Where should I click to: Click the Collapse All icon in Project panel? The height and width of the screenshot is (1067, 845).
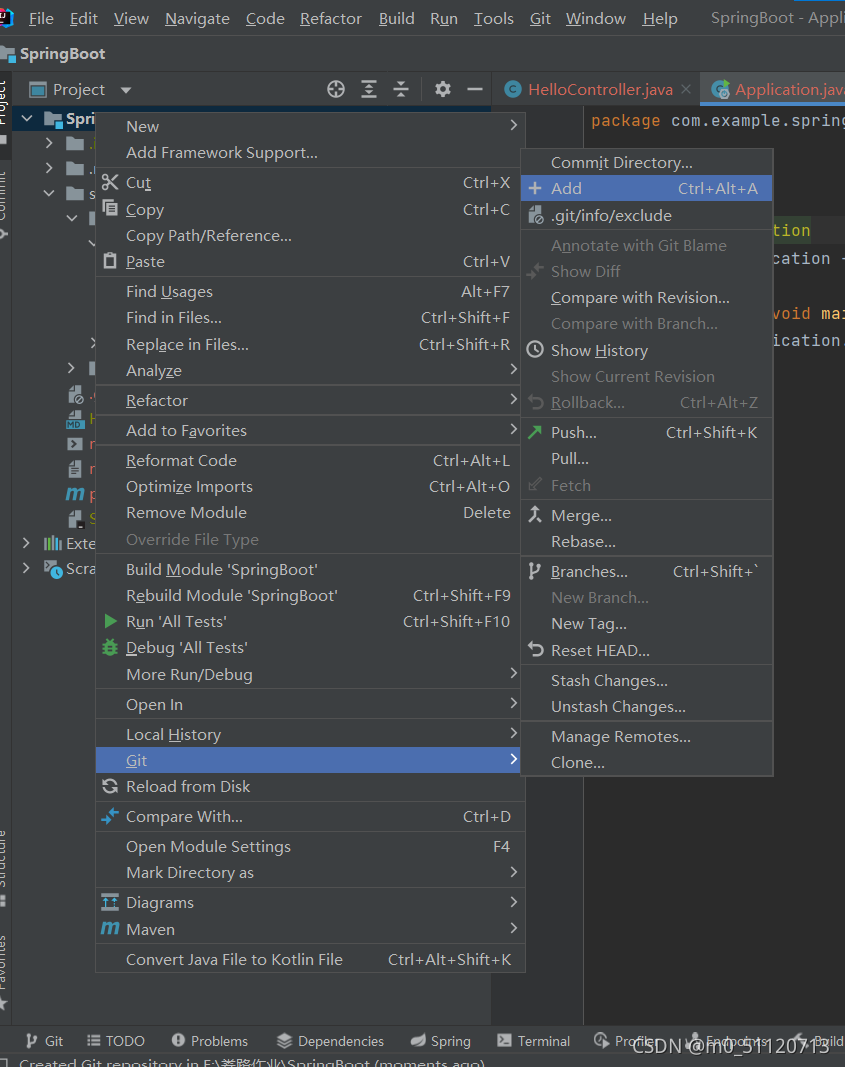click(x=401, y=89)
